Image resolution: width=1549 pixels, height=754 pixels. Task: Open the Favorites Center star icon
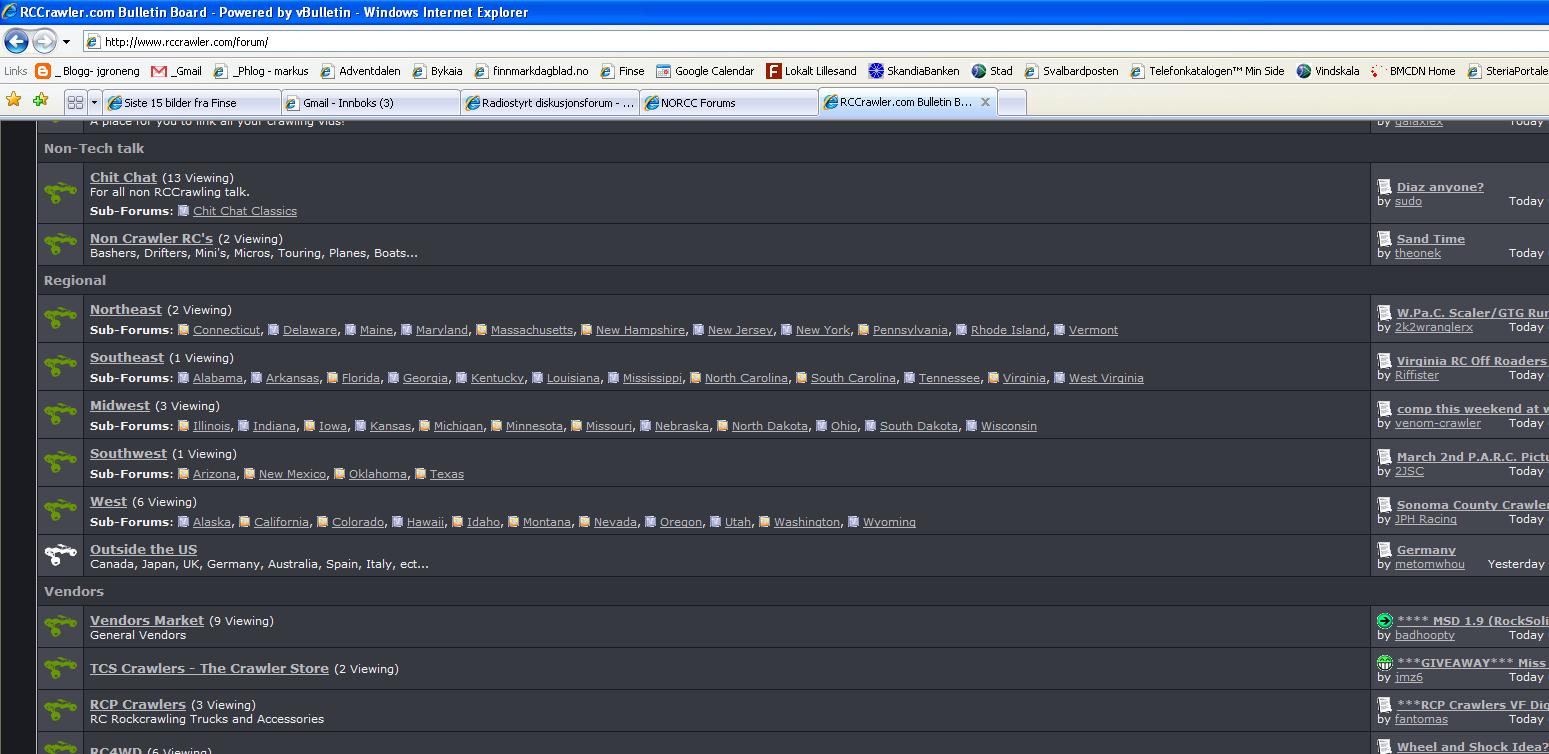[14, 100]
